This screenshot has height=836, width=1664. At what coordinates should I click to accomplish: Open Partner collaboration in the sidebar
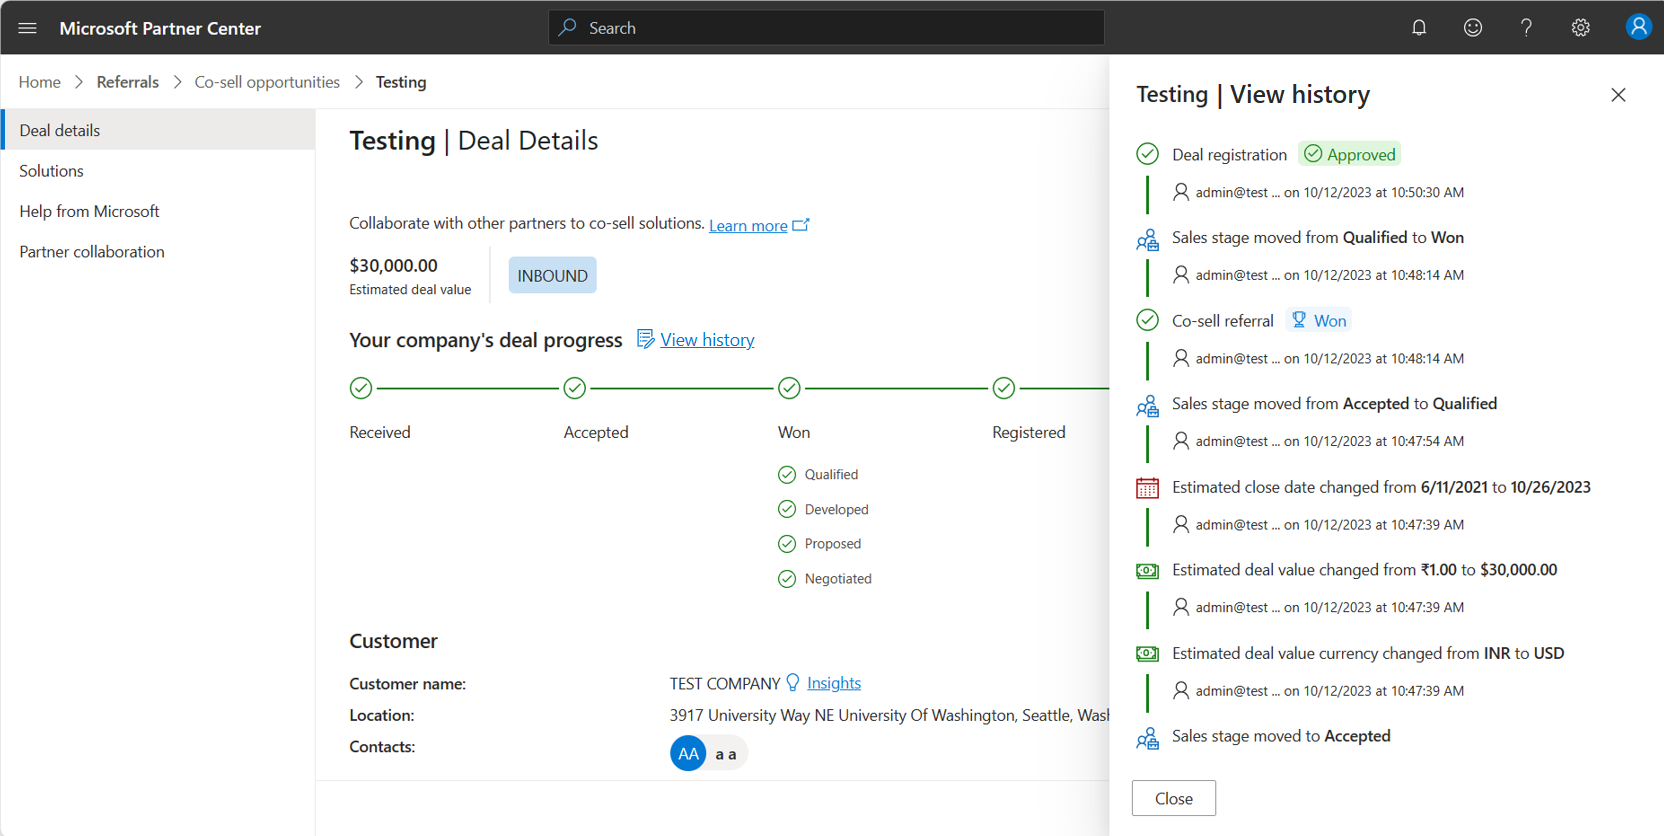[x=92, y=252]
